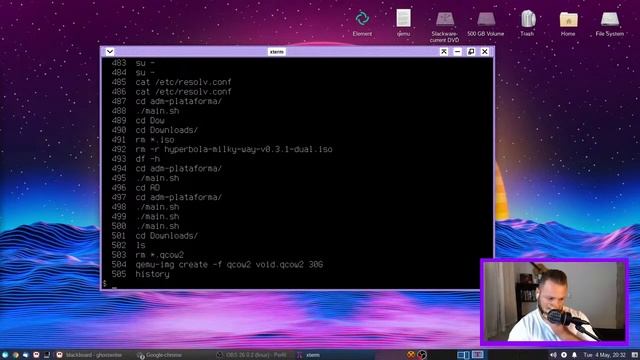
Task: Open the volume control in the tray
Action: (553, 355)
